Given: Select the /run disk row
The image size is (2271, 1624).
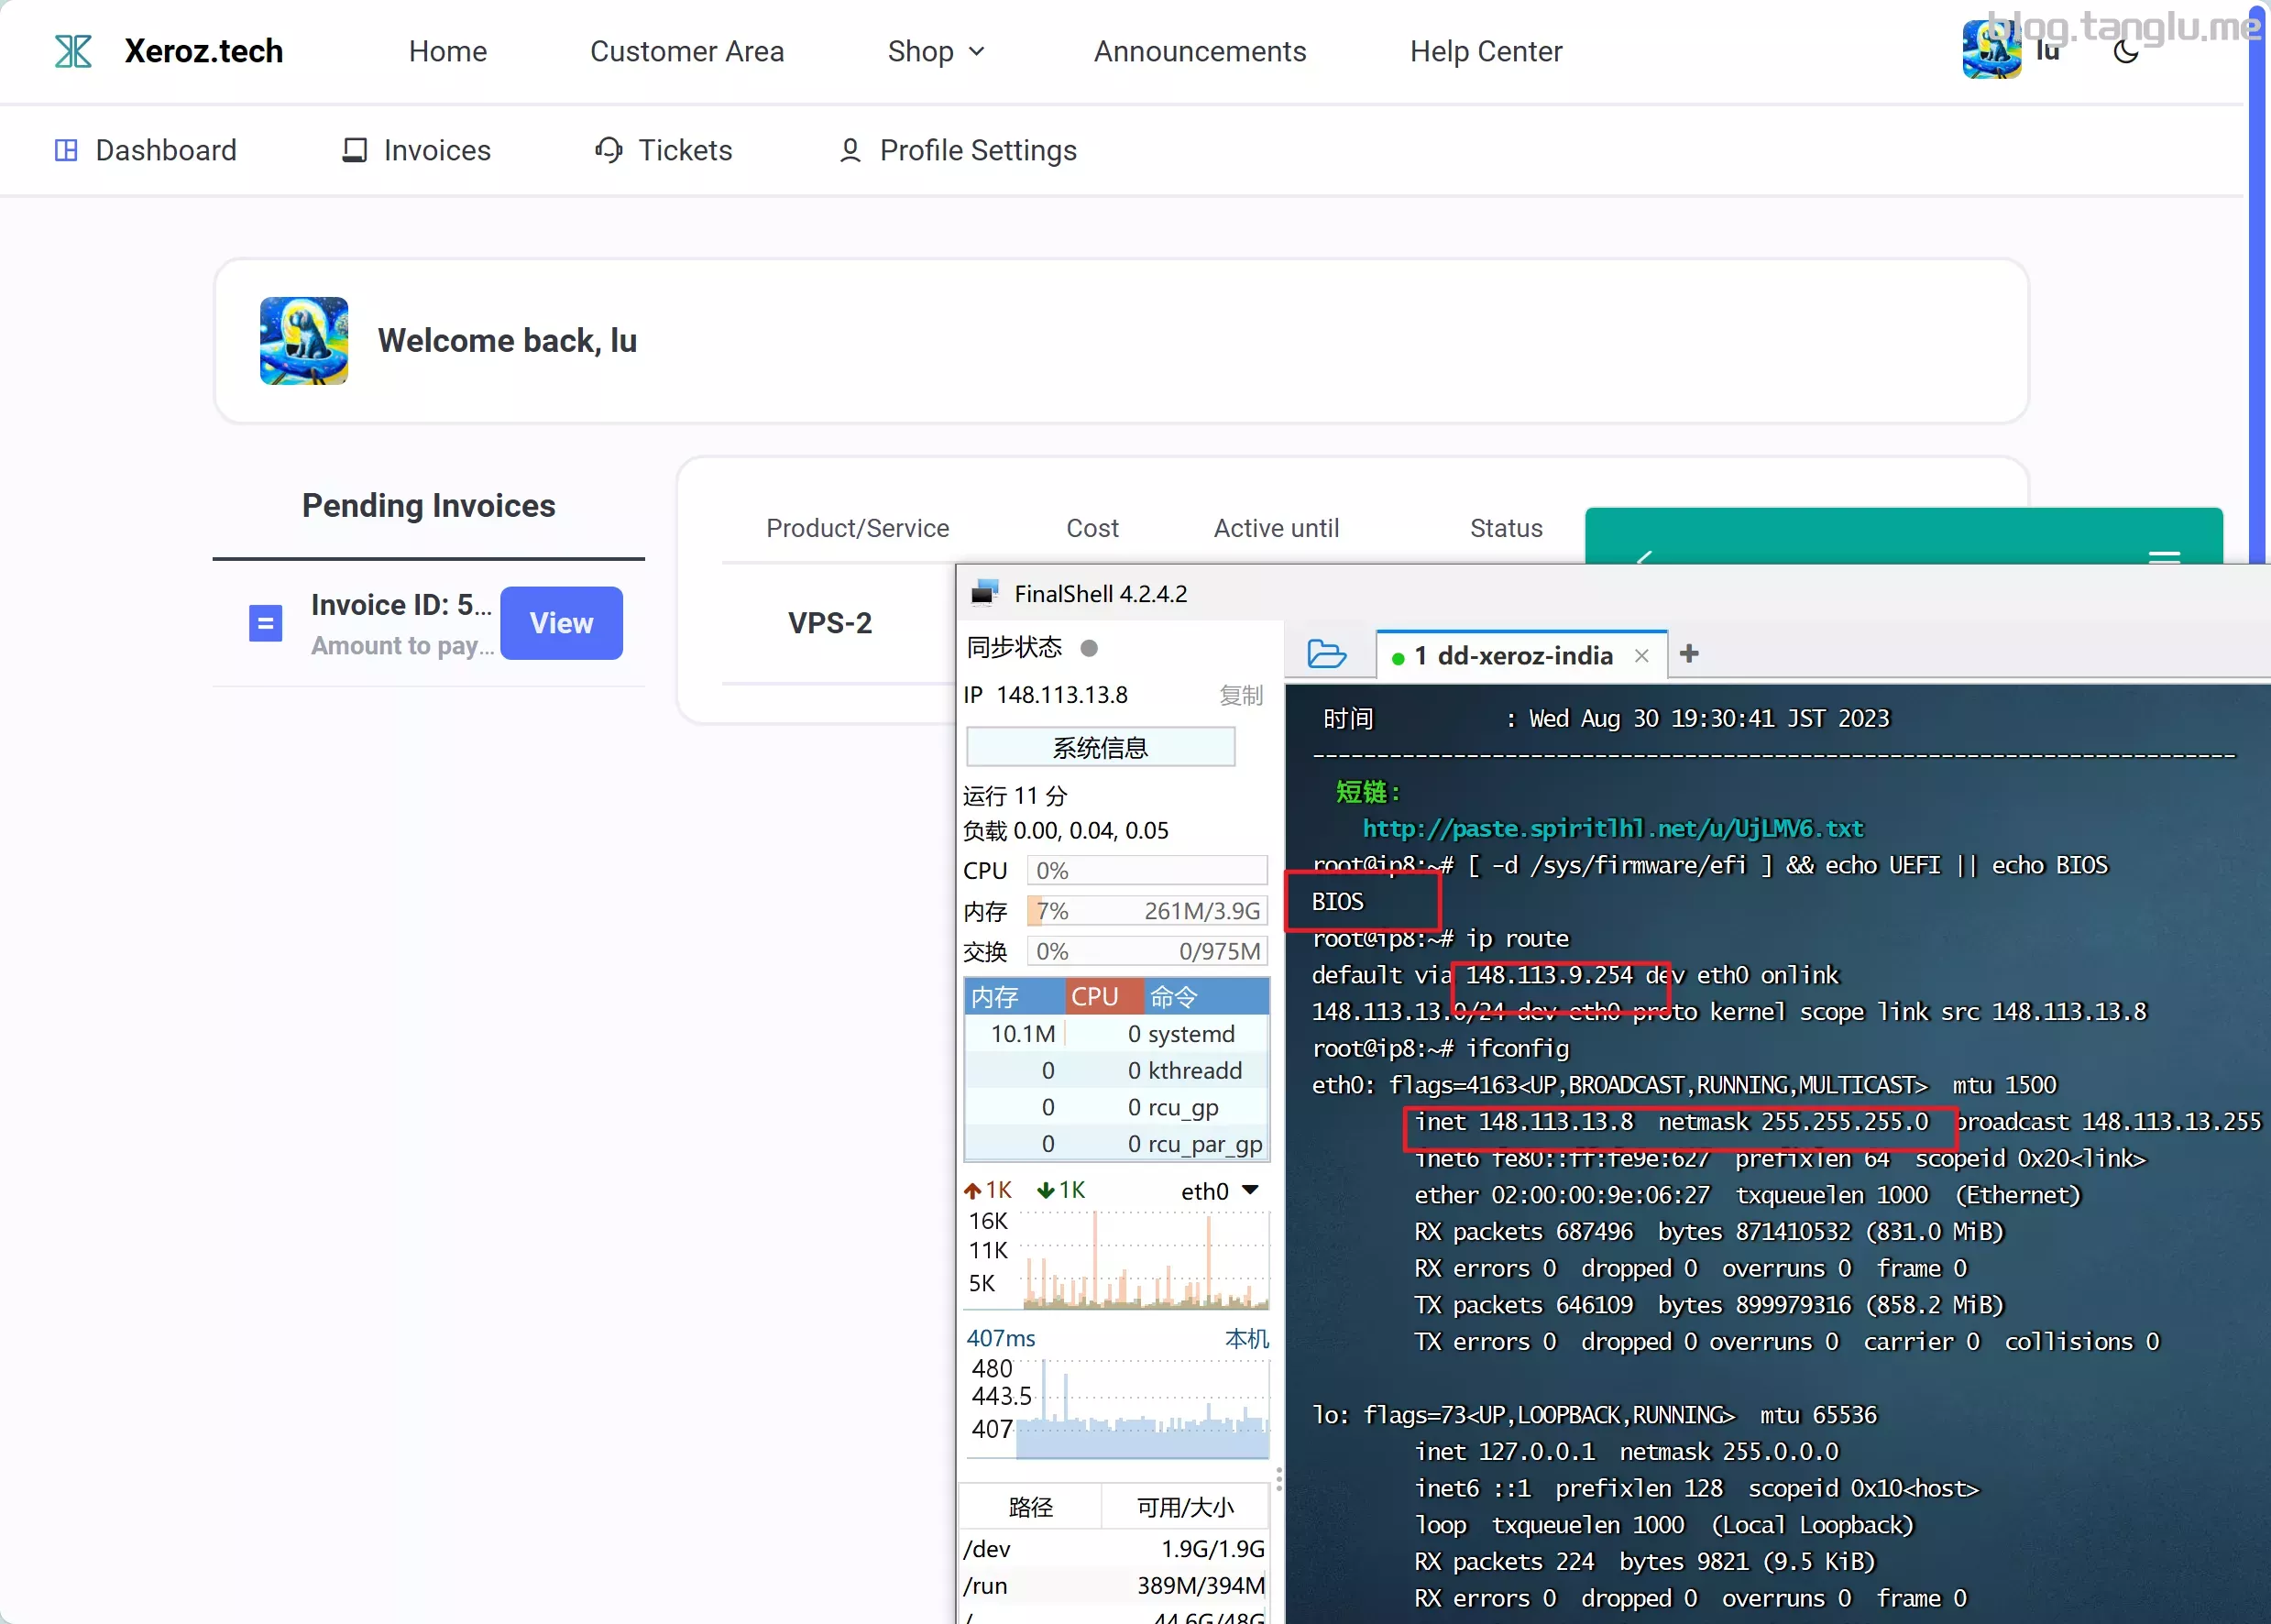Looking at the screenshot, I should (1114, 1586).
